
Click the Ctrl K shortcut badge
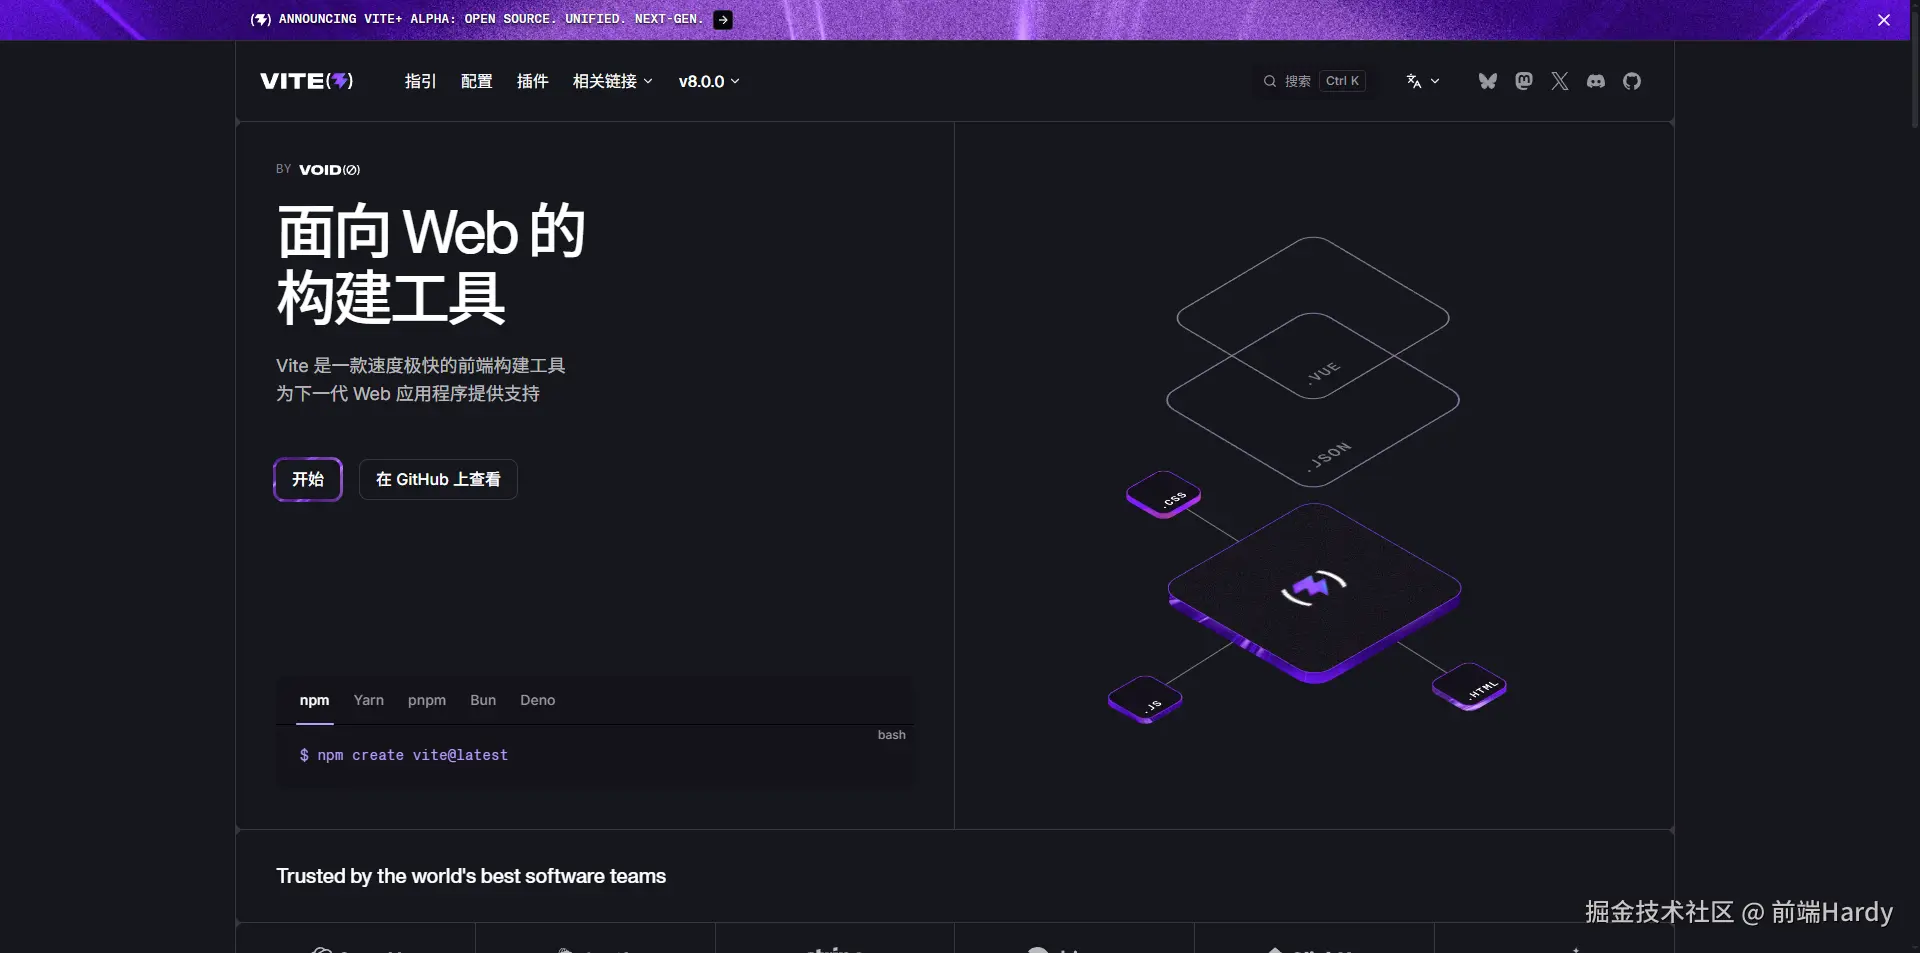(x=1343, y=81)
